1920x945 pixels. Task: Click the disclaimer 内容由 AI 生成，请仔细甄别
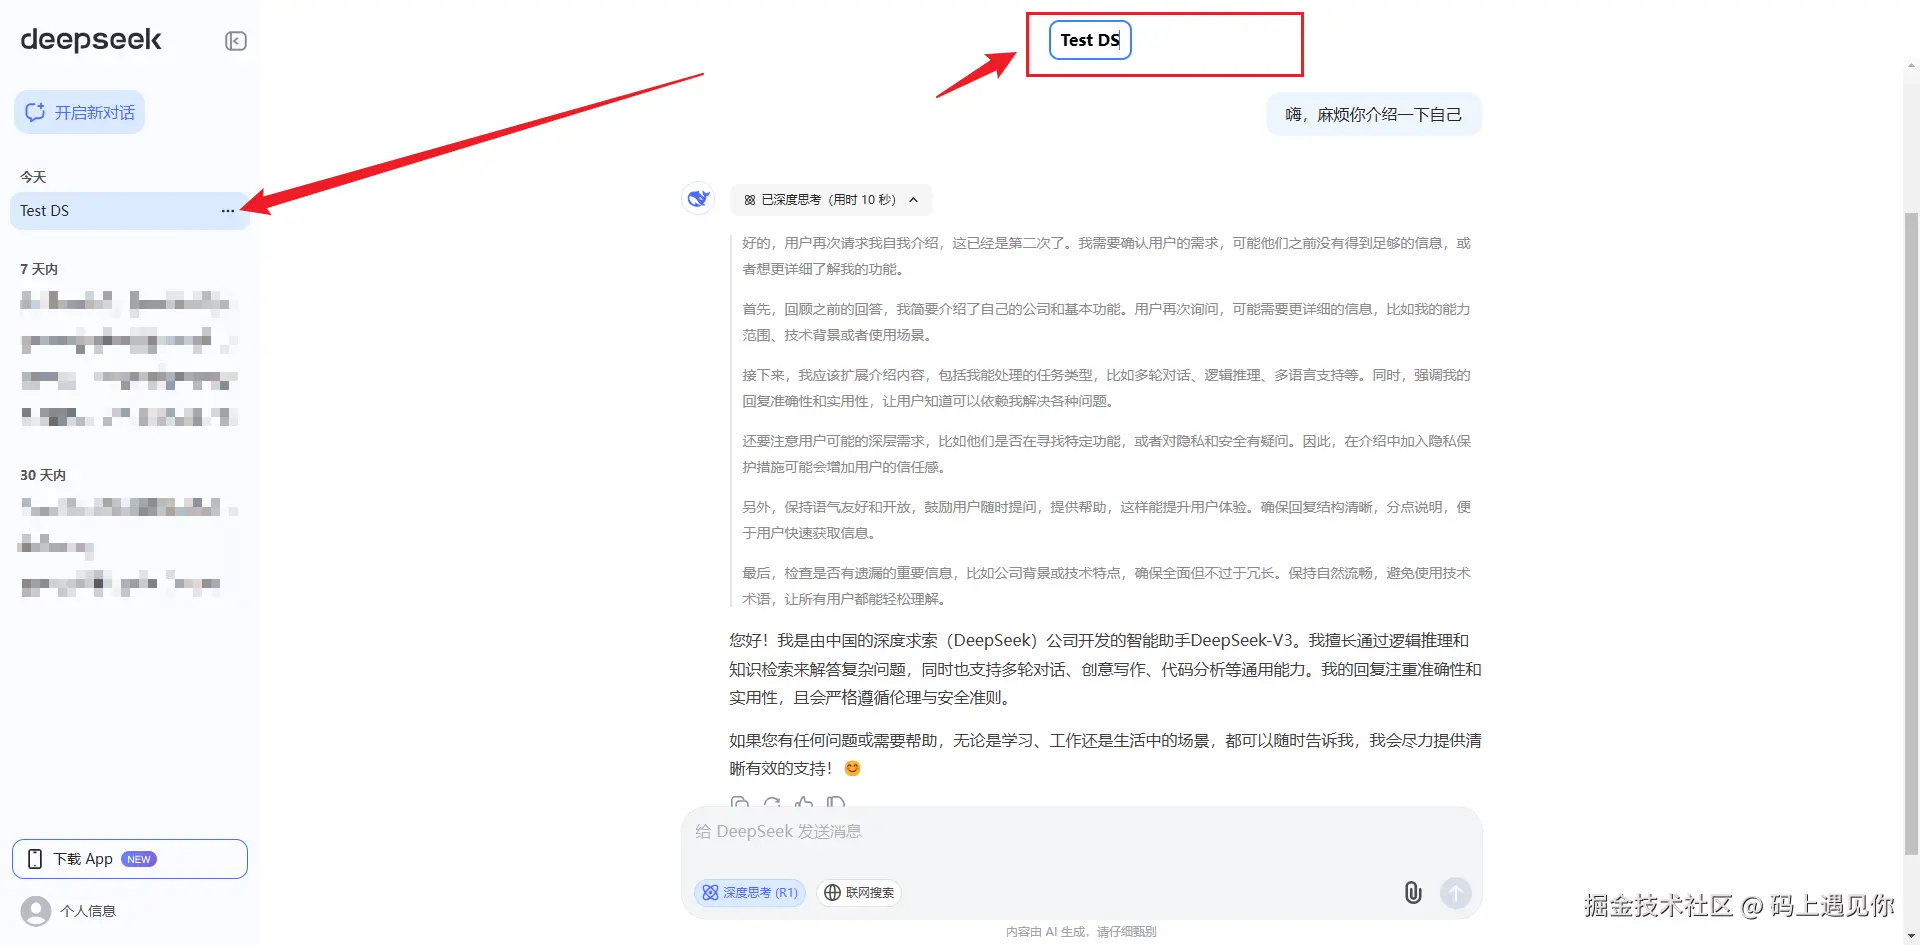point(1081,932)
